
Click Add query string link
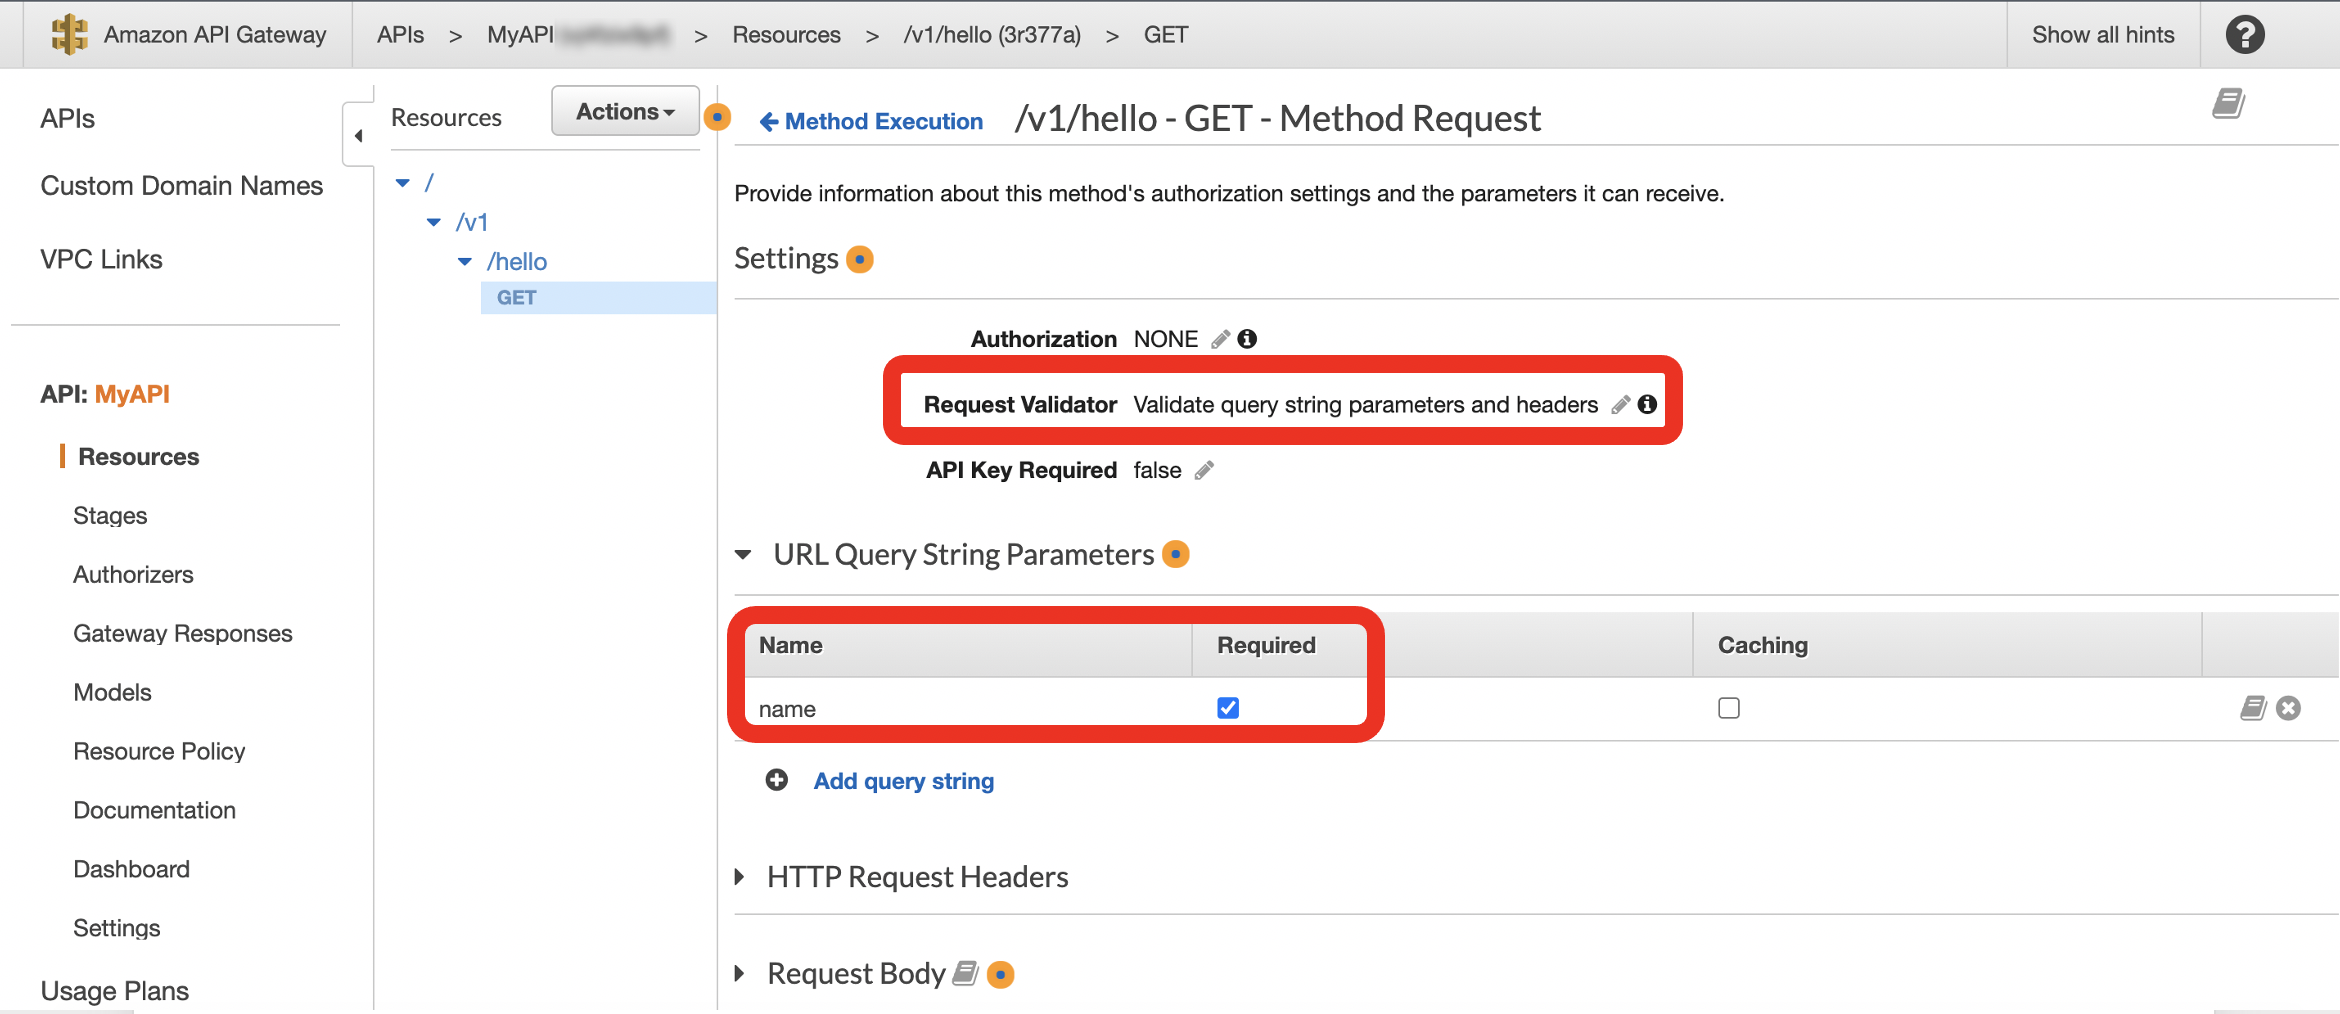coord(904,781)
